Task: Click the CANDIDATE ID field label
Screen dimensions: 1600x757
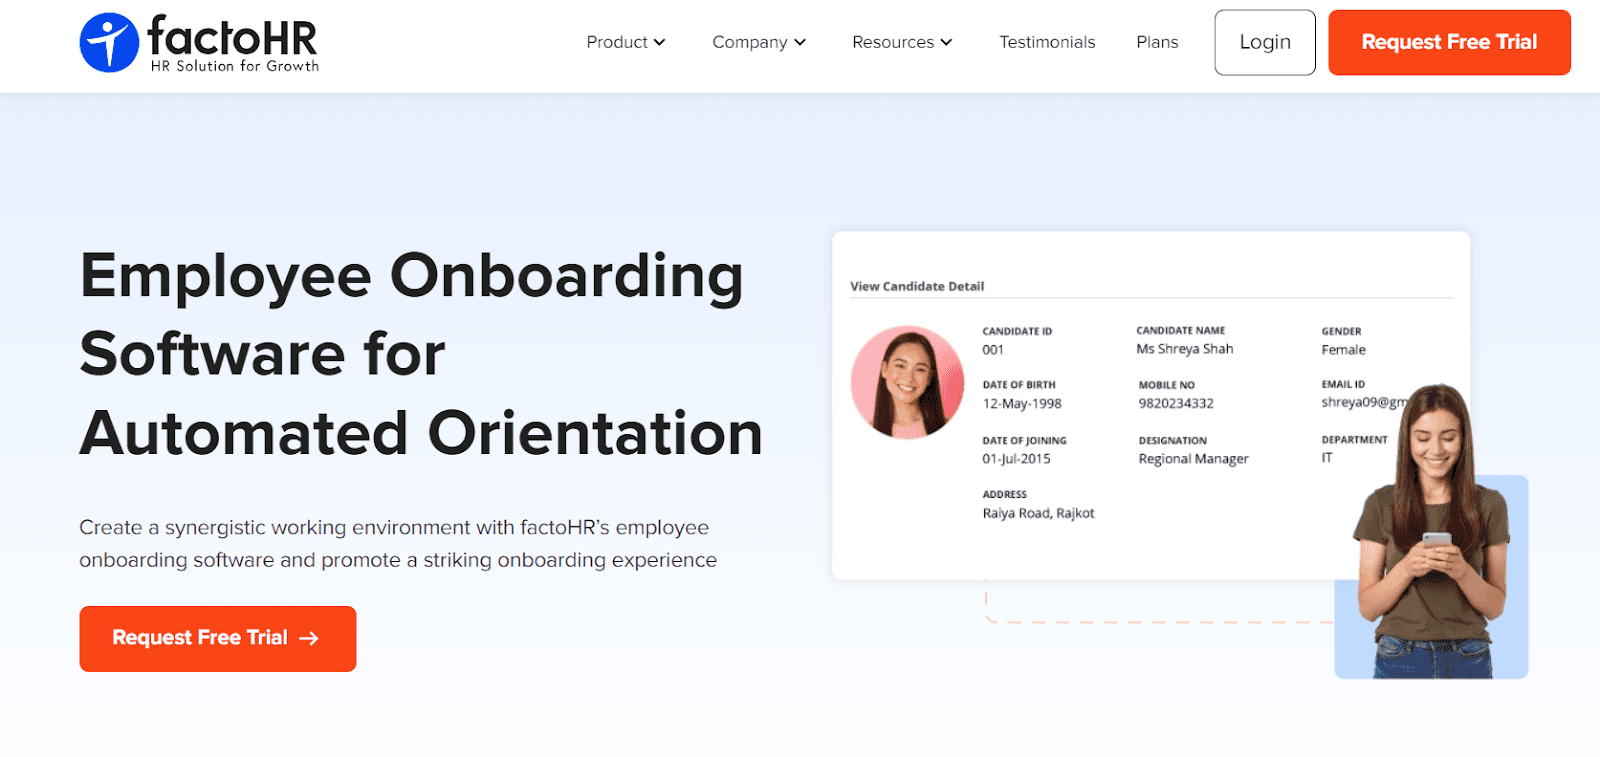Action: 1017,331
